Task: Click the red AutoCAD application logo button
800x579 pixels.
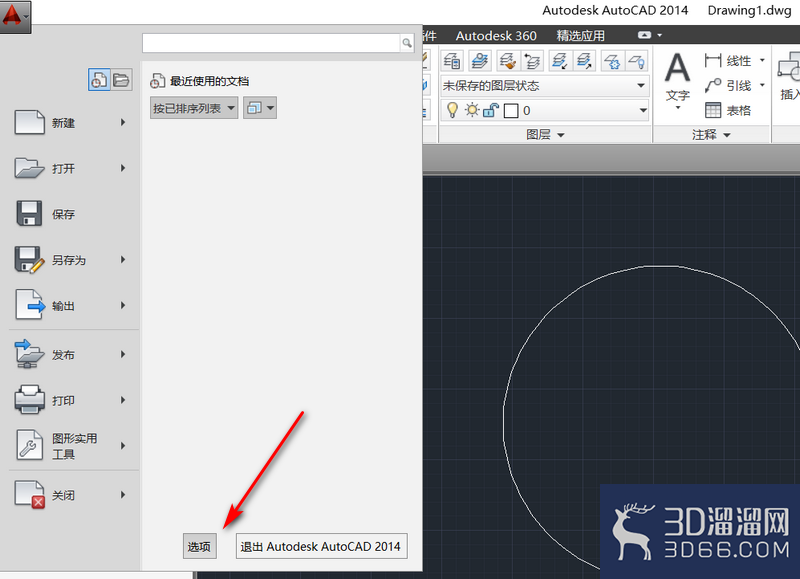Action: (15, 16)
